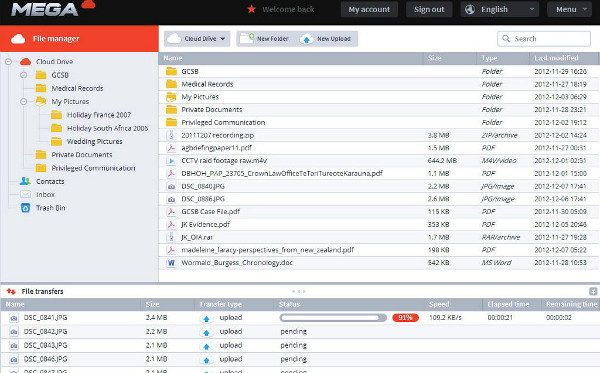
Task: Collapse the File transfers panel toggle
Action: (593, 292)
